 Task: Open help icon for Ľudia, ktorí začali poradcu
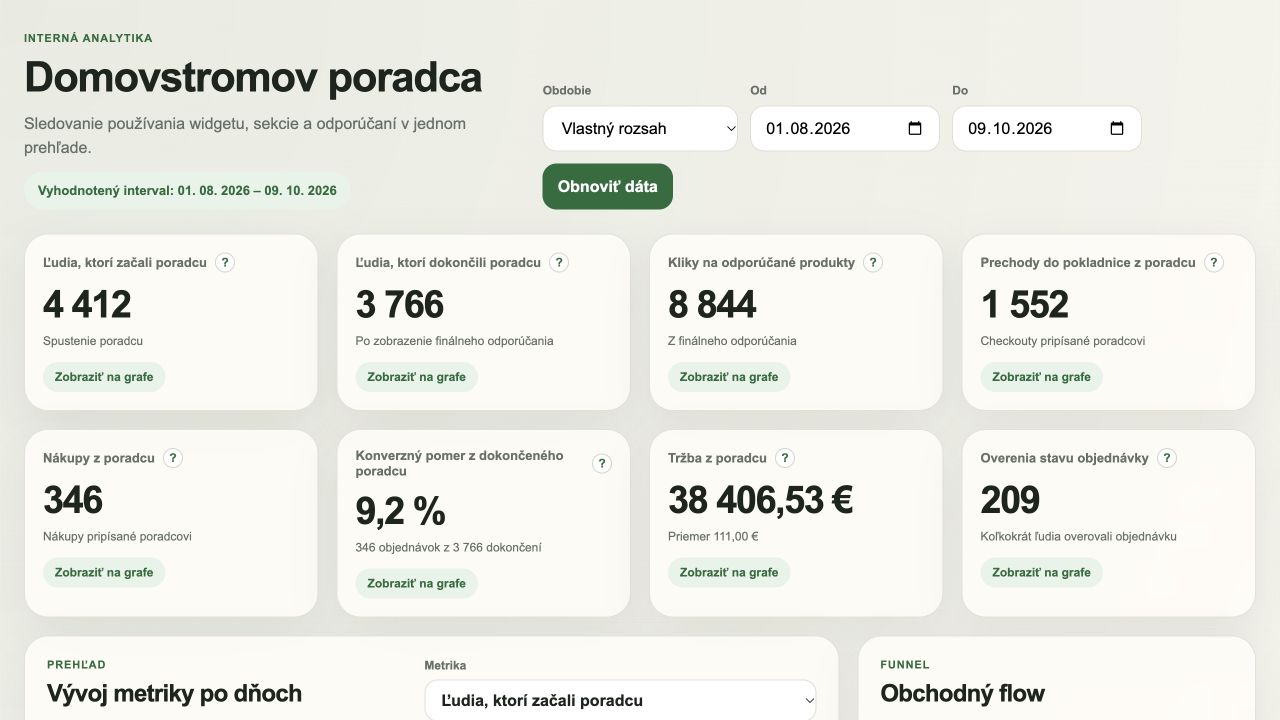tap(225, 263)
